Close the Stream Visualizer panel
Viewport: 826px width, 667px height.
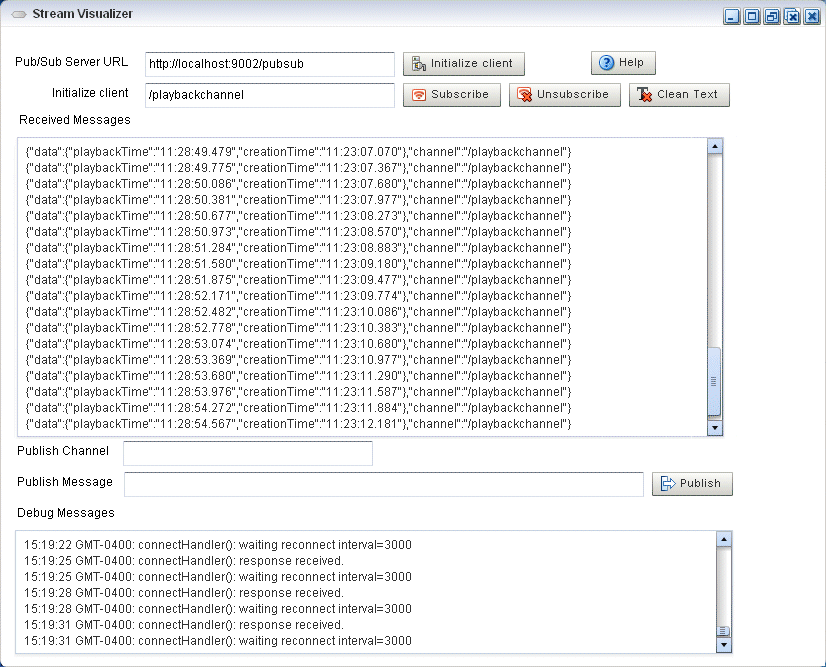pos(812,17)
